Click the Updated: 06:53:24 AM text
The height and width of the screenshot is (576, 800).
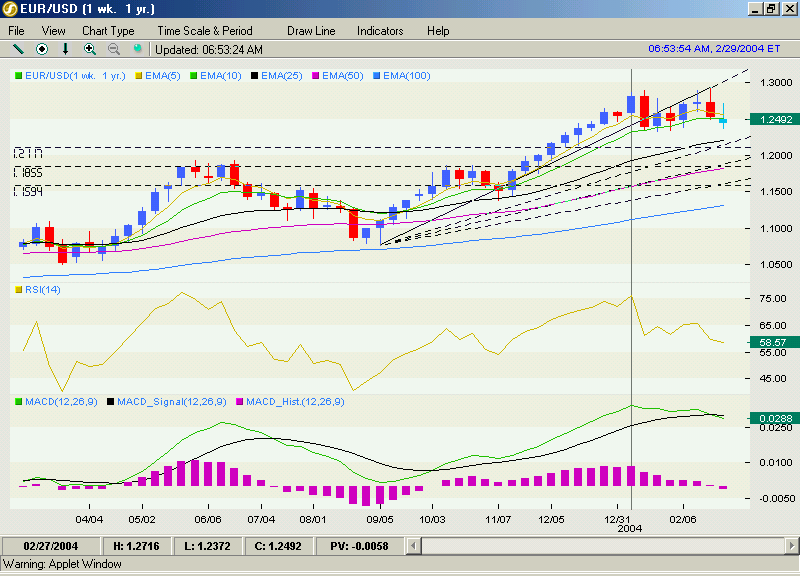[x=209, y=49]
